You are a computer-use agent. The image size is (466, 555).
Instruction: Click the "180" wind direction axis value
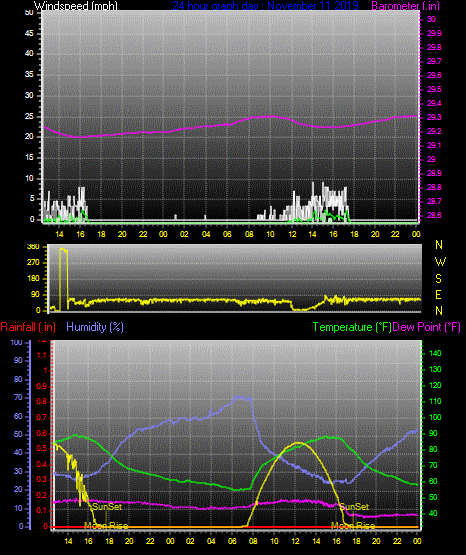33,279
